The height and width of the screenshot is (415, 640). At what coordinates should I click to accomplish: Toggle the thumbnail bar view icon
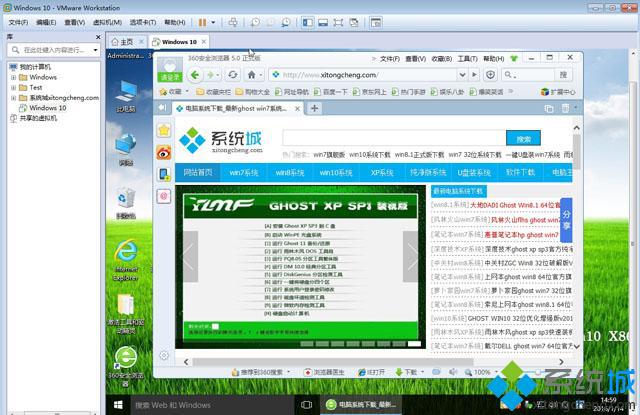click(x=323, y=22)
